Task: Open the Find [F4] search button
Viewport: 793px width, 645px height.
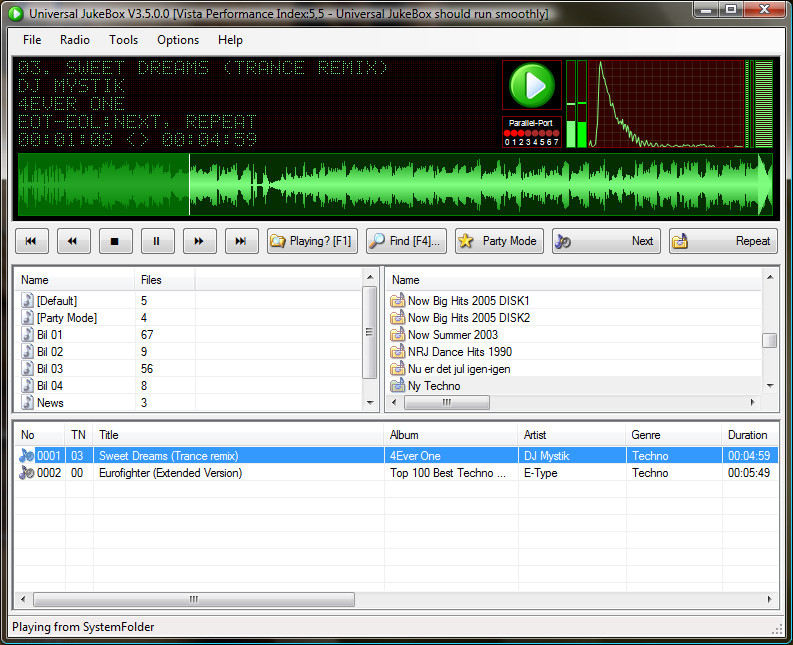Action: click(406, 241)
